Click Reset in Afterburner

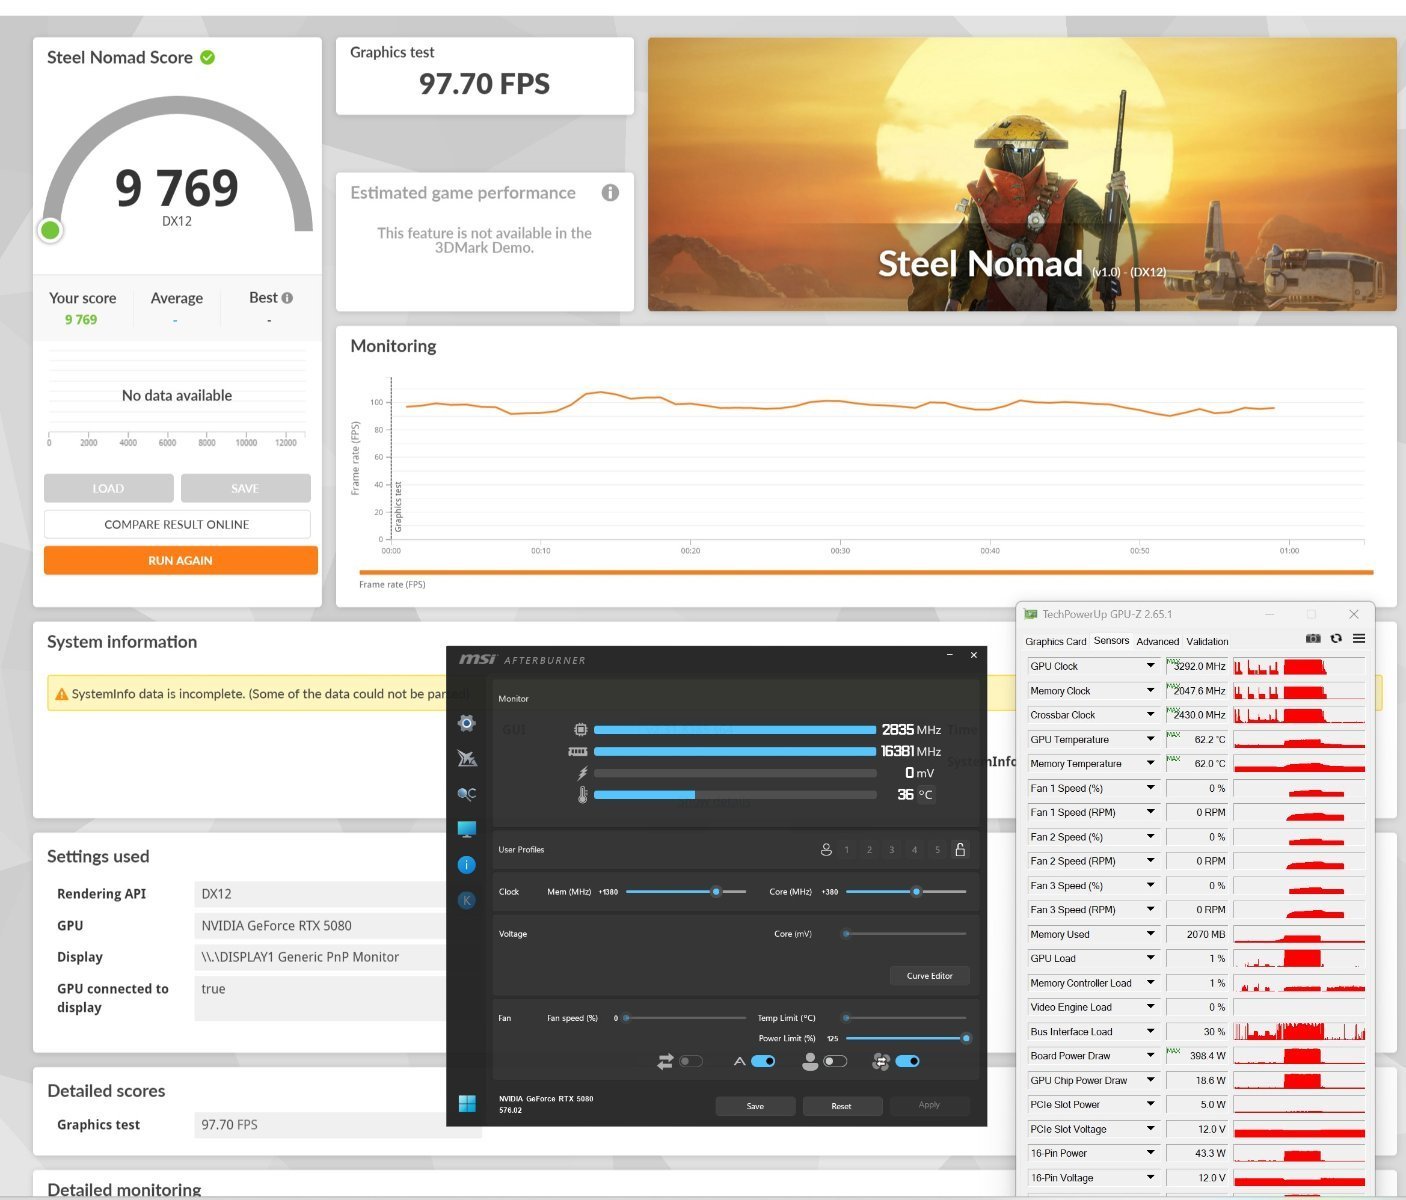click(841, 1106)
